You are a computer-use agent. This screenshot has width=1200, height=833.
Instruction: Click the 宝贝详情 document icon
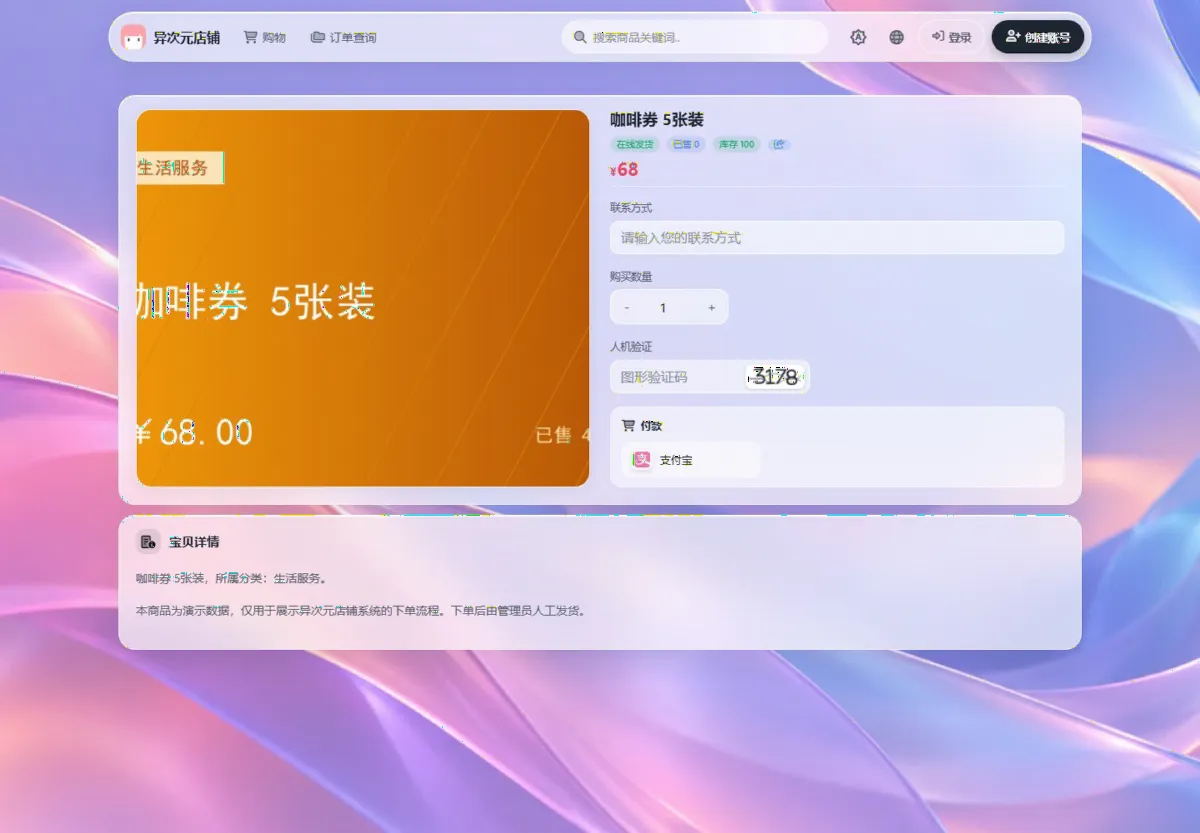[x=148, y=542]
